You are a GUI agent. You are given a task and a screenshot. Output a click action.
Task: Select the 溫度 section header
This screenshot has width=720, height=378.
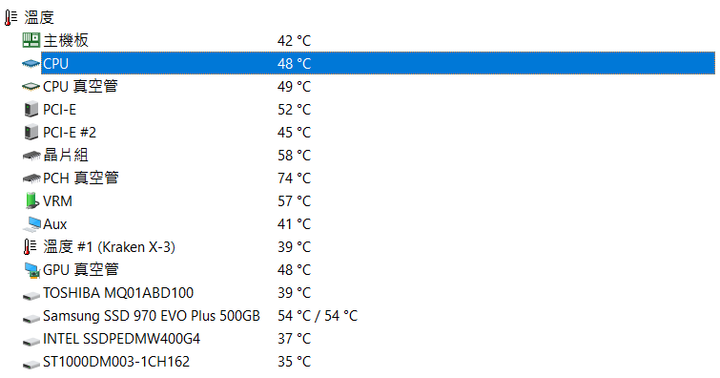[x=39, y=17]
